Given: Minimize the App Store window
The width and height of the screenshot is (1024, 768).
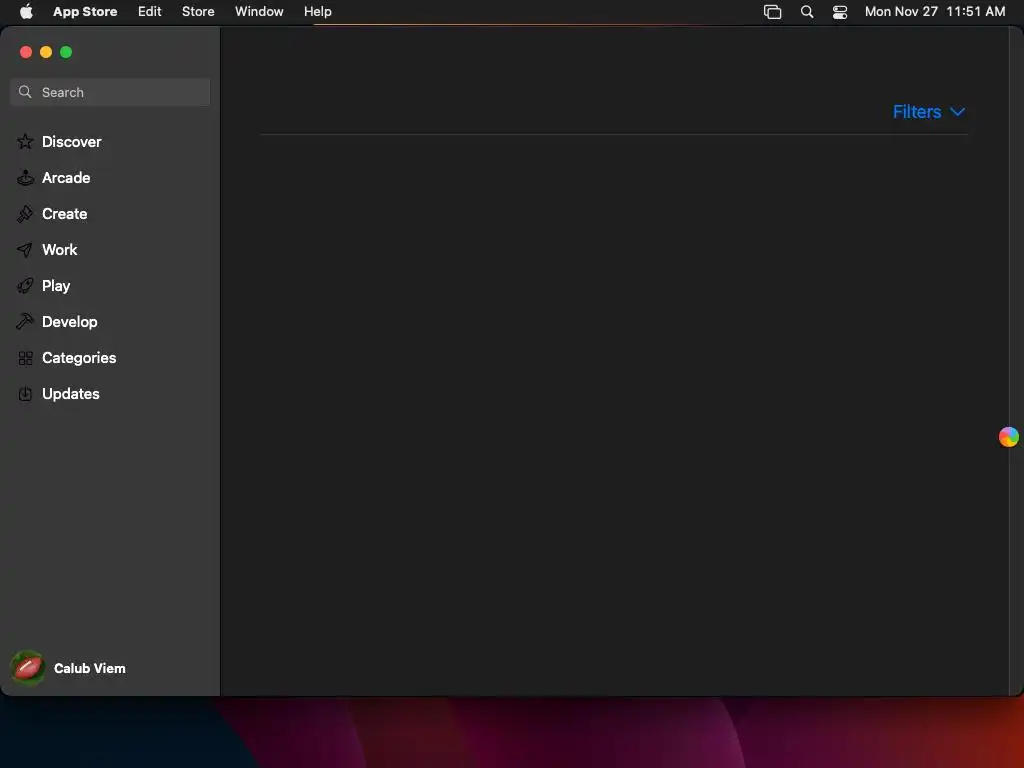Looking at the screenshot, I should (x=46, y=52).
